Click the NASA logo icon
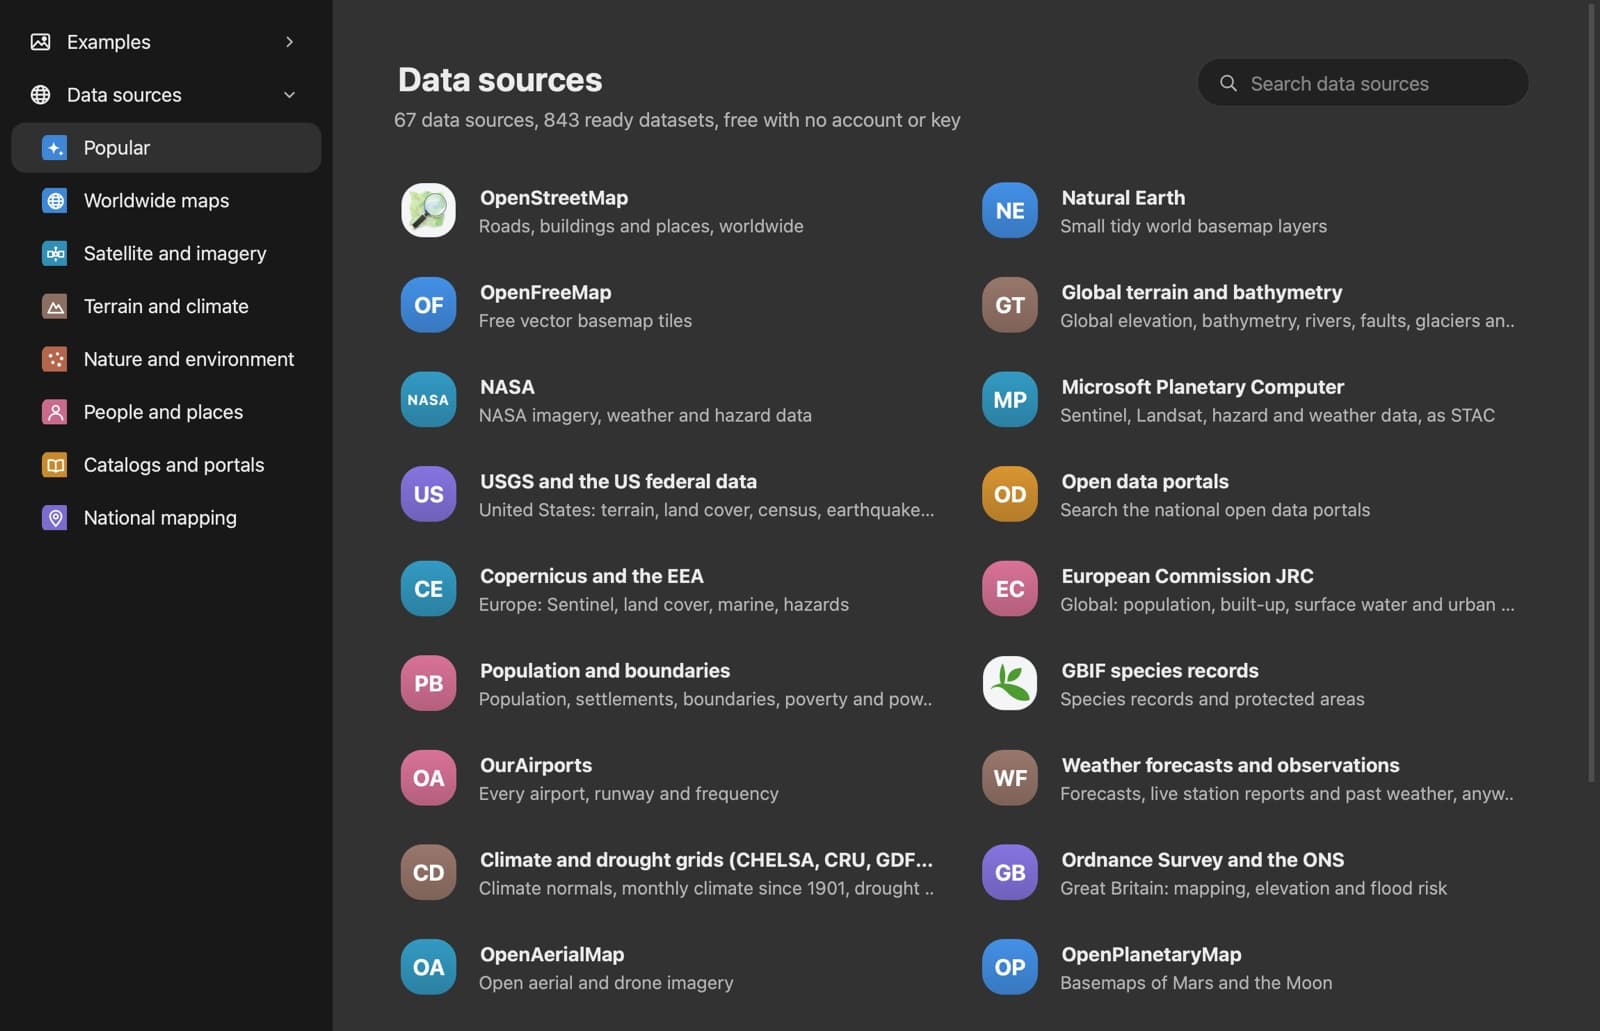This screenshot has height=1031, width=1600. pos(428,399)
